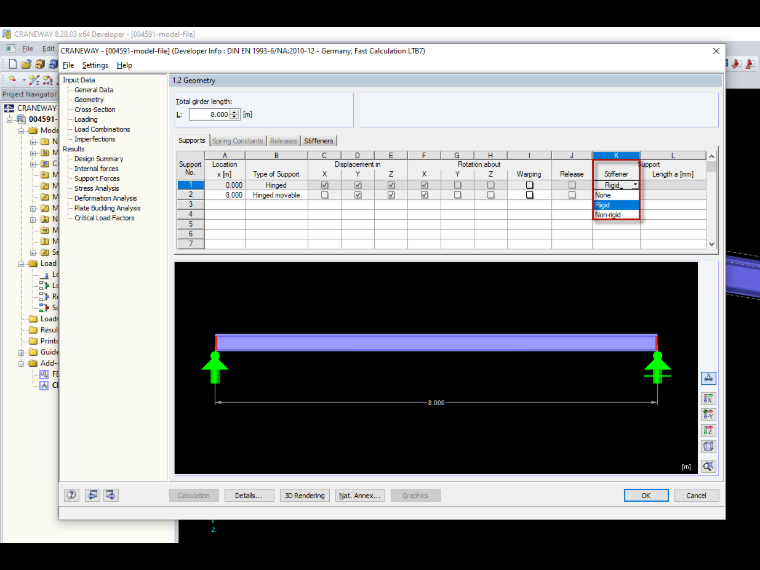Click selection icon in second toolbar row

point(12,79)
